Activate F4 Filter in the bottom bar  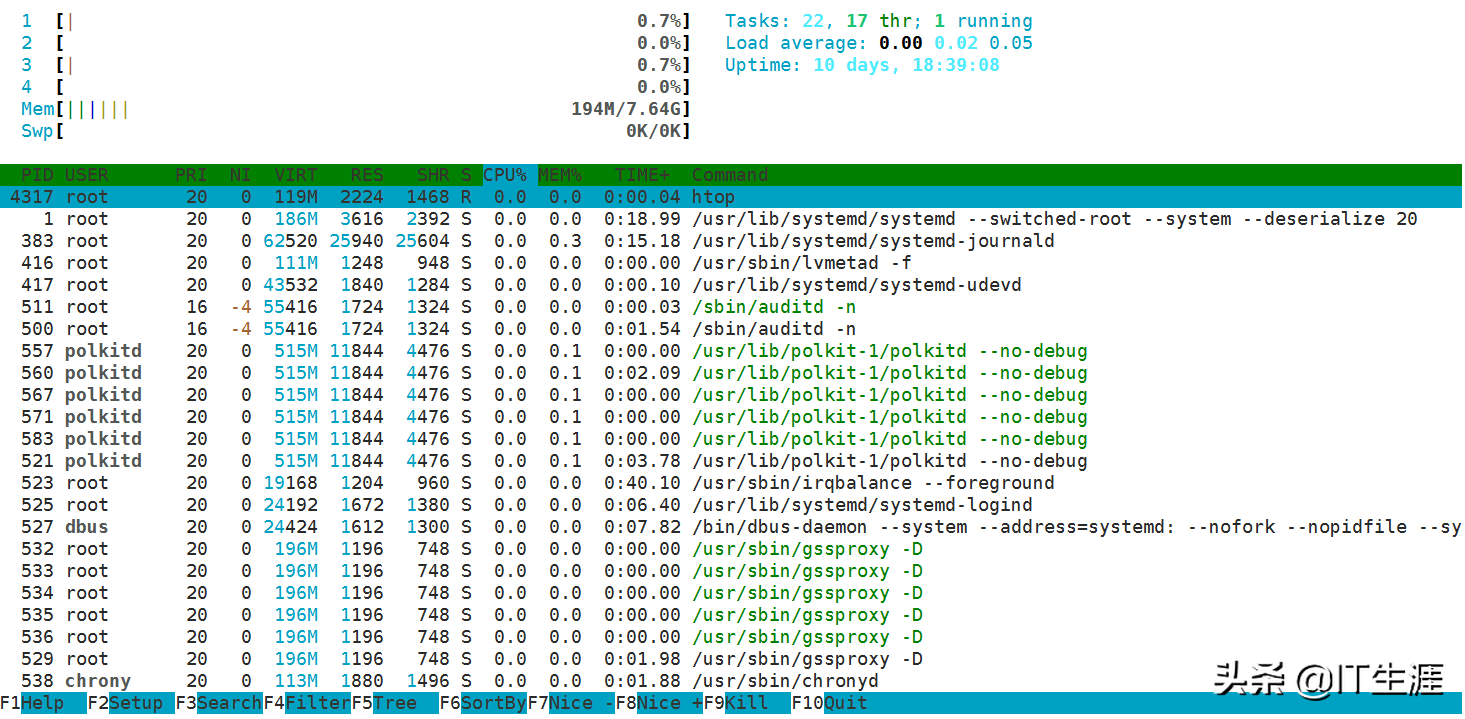[x=307, y=703]
